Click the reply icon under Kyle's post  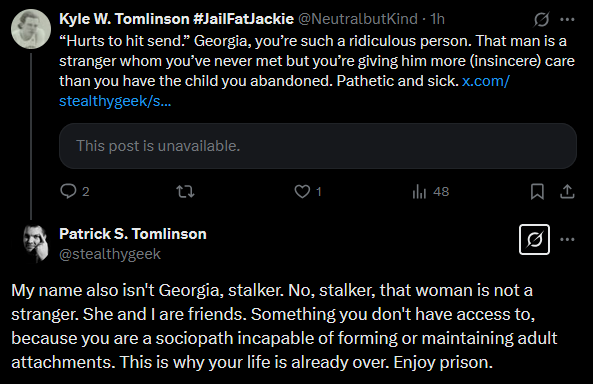[68, 191]
